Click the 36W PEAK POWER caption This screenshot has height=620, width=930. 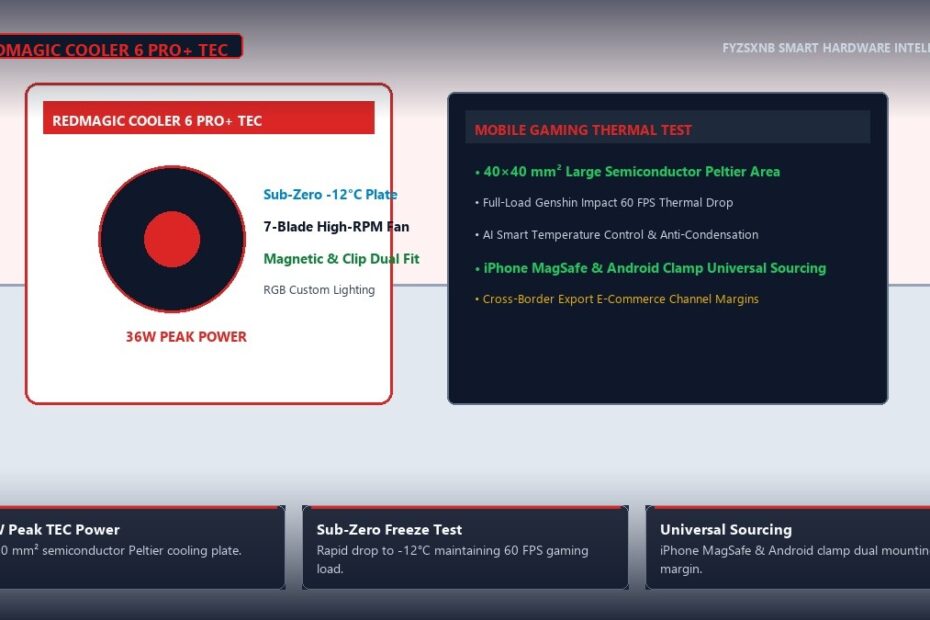click(186, 337)
